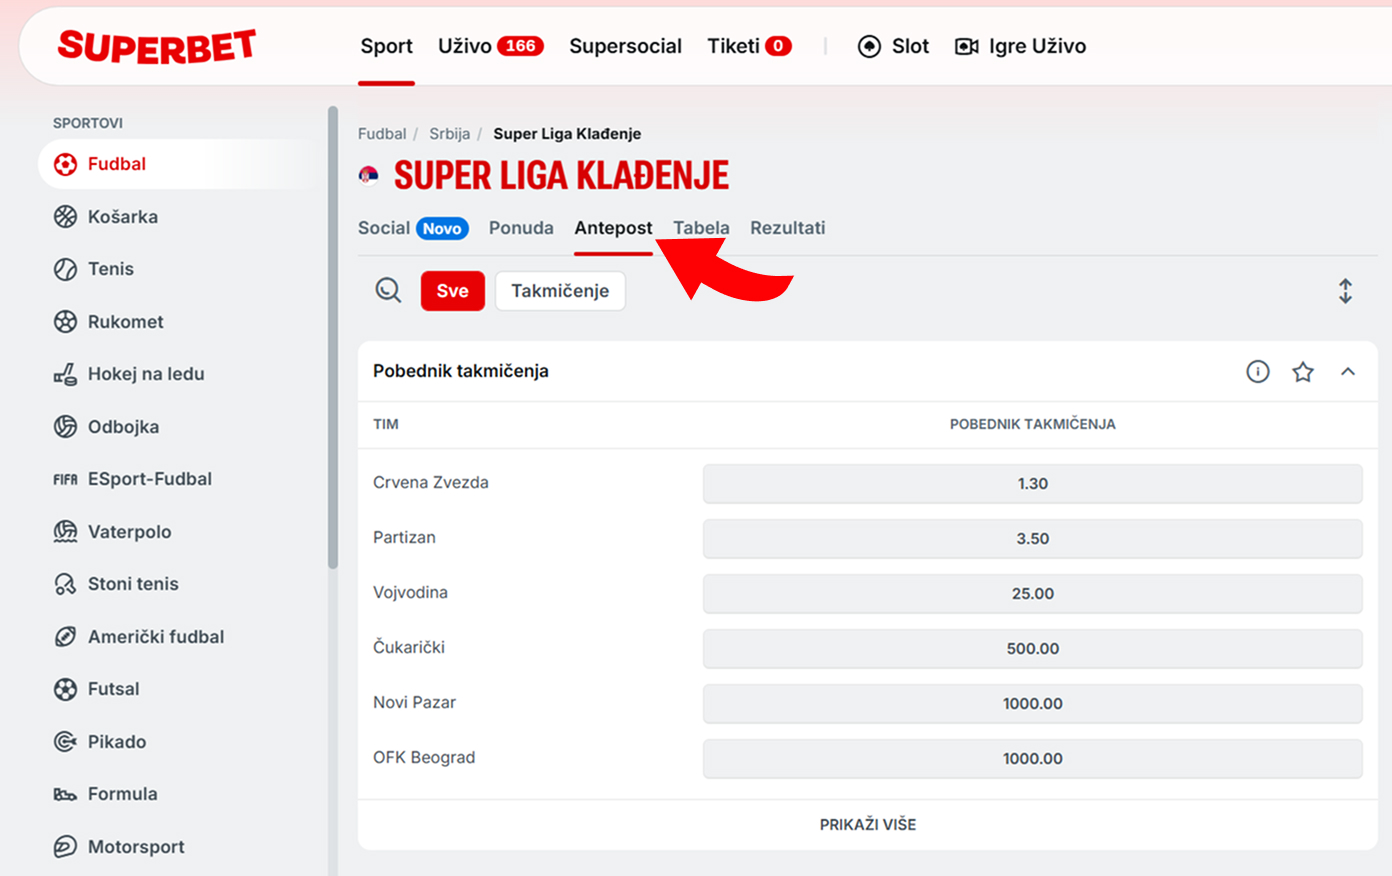Image resolution: width=1392 pixels, height=876 pixels.
Task: Click the info icon for Pobednik takmičenja
Action: tap(1258, 372)
